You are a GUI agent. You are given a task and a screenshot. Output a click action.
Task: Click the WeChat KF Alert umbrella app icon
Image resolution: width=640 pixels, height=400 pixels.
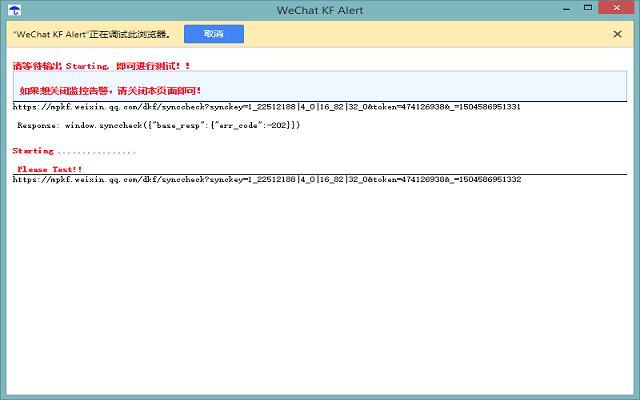(14, 10)
